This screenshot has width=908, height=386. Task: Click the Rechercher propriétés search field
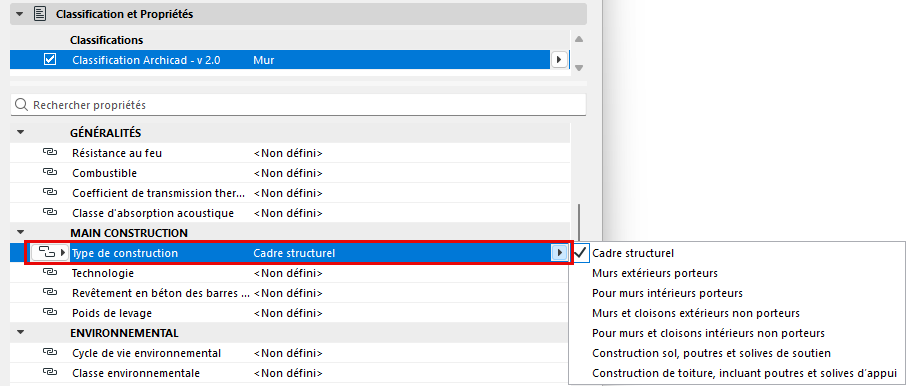[x=298, y=105]
